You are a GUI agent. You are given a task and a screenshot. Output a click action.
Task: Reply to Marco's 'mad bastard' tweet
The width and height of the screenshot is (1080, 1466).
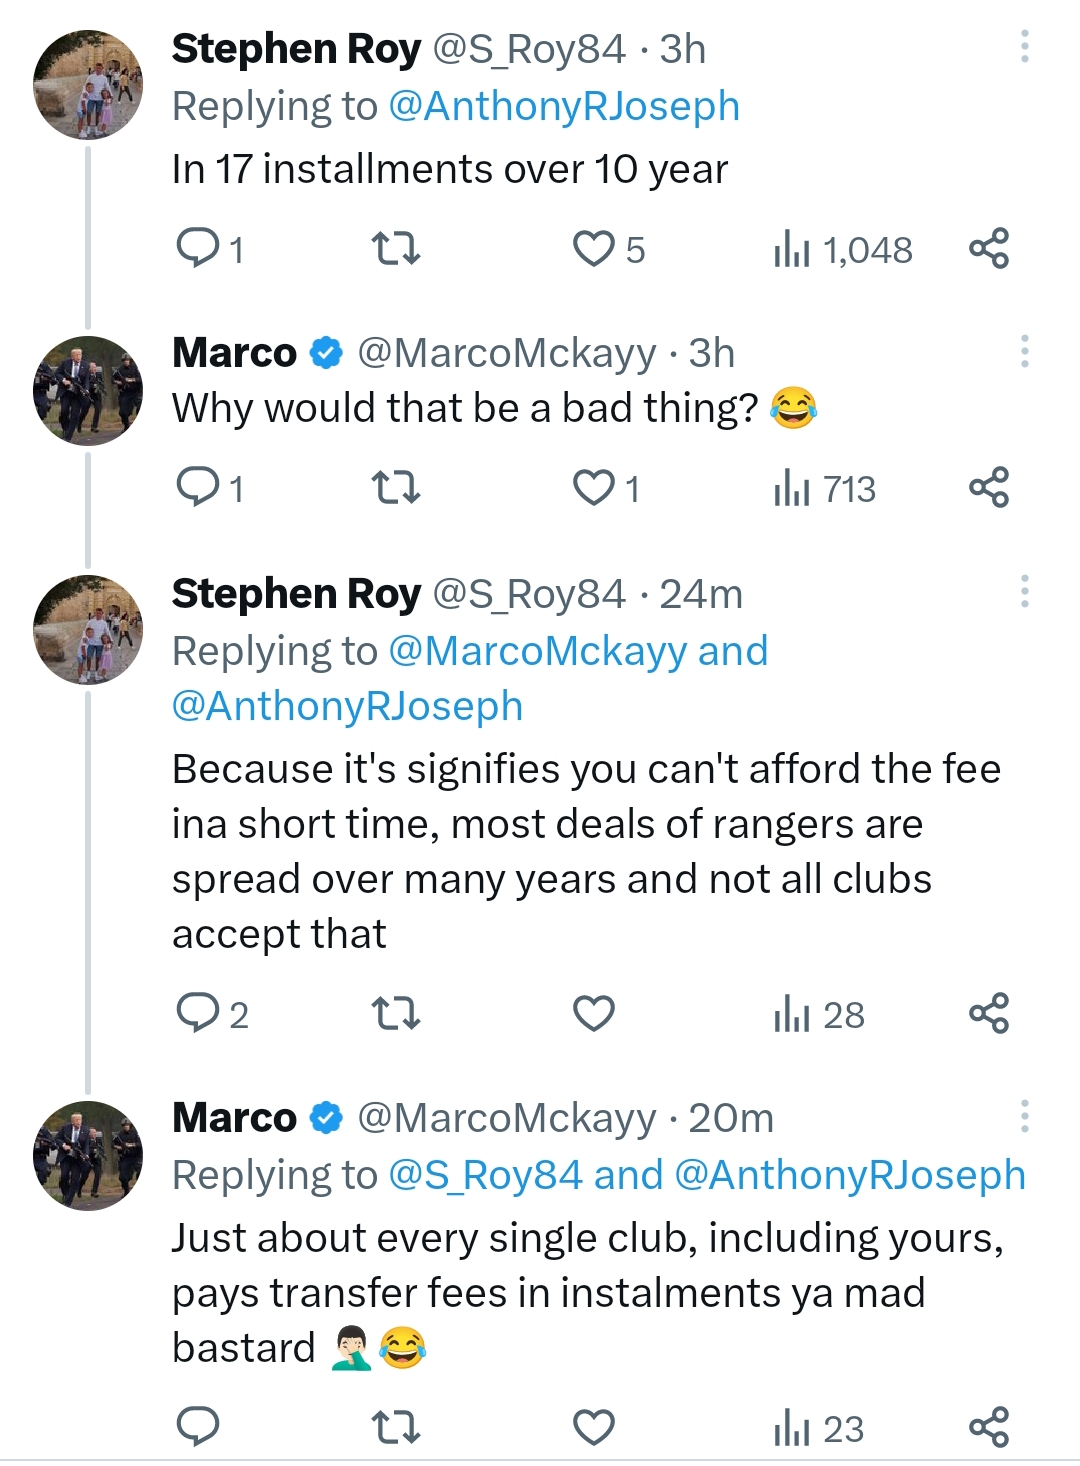point(198,1427)
